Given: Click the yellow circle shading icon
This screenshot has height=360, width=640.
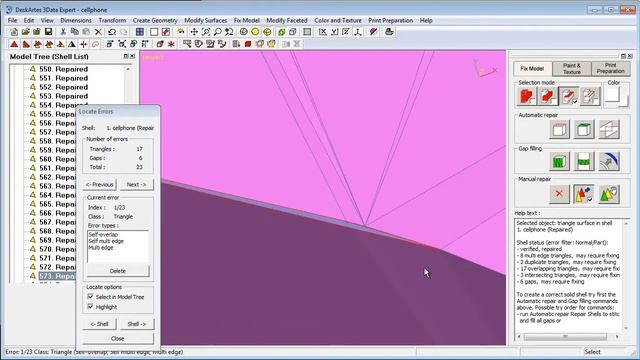Looking at the screenshot, I should pos(255,32).
